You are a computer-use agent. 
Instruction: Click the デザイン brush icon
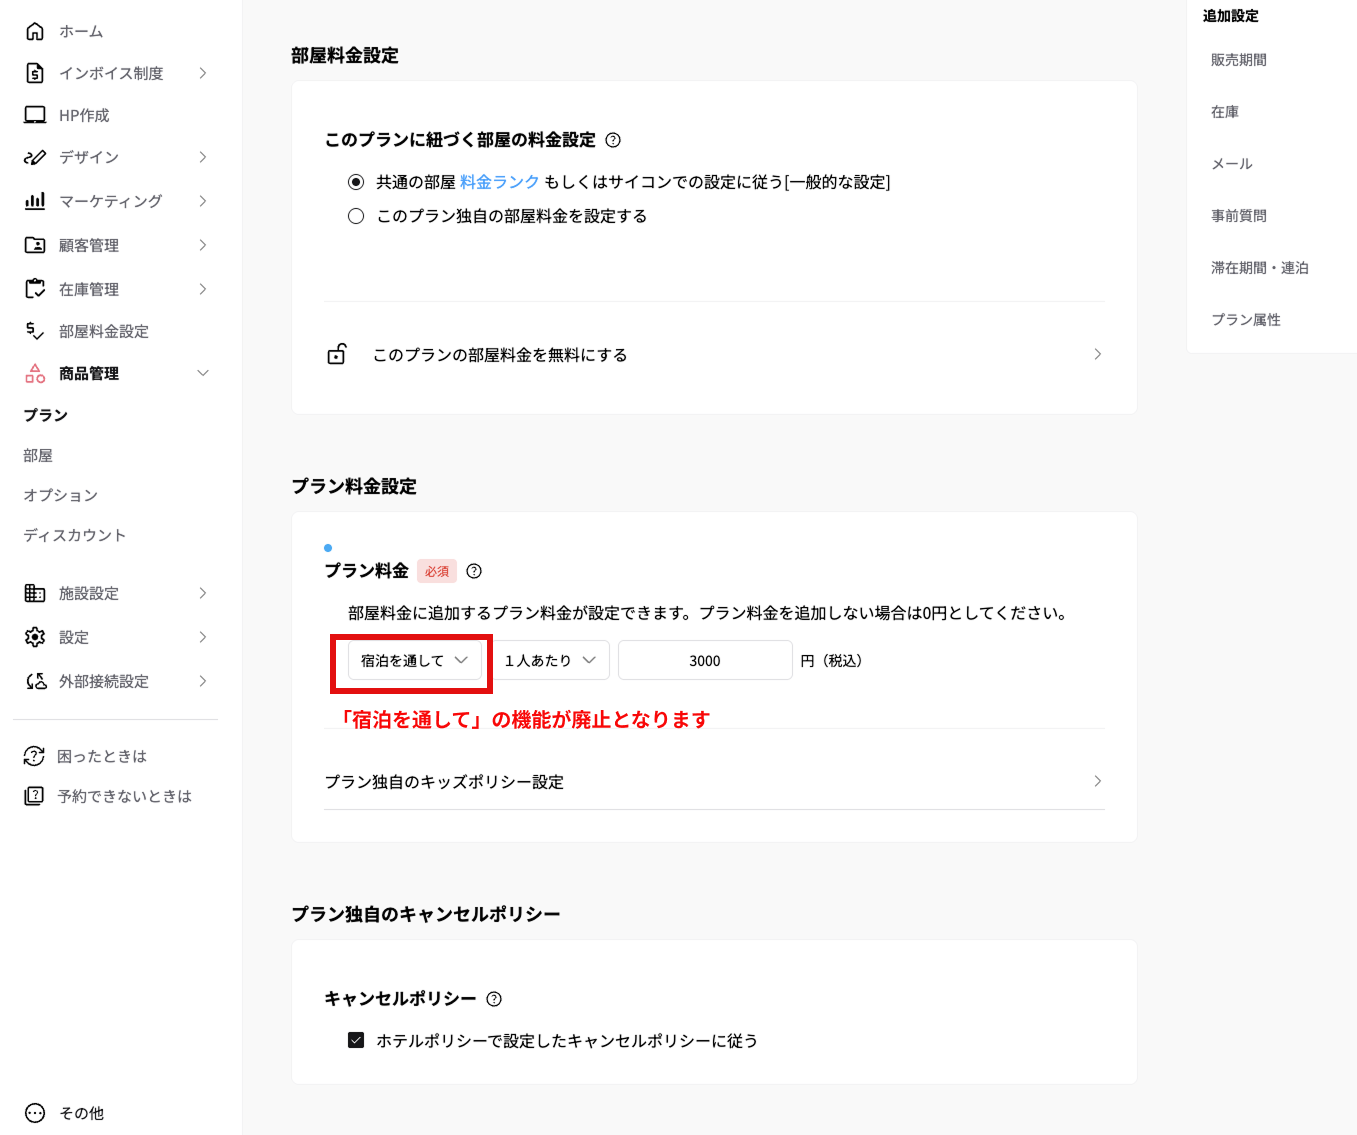coord(35,157)
